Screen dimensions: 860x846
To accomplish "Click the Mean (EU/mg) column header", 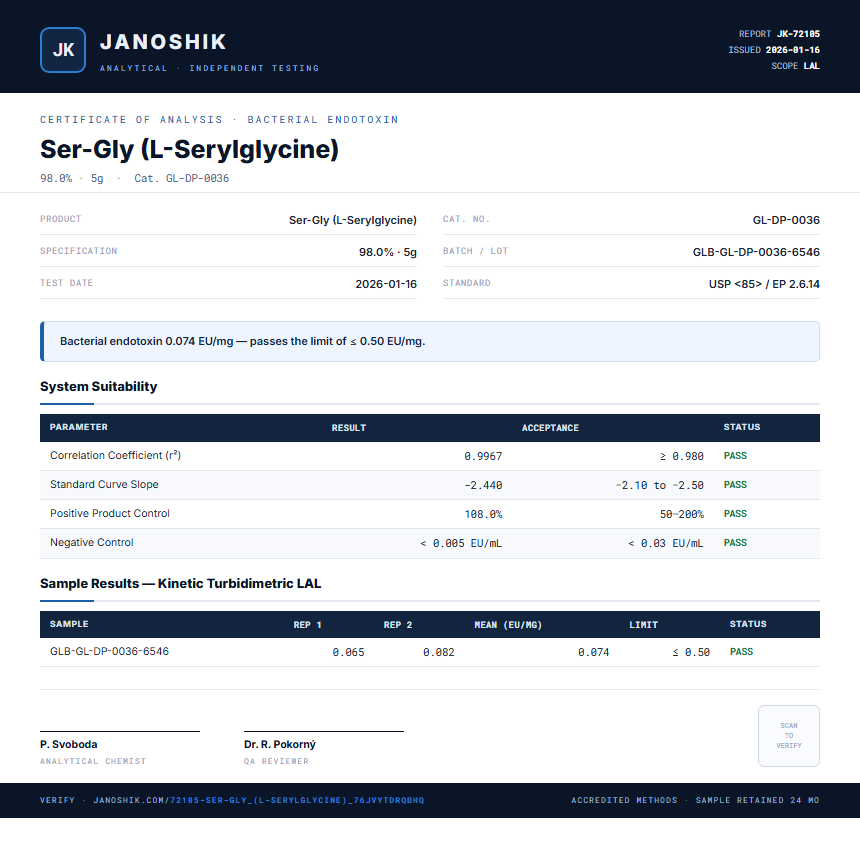I will (x=508, y=624).
